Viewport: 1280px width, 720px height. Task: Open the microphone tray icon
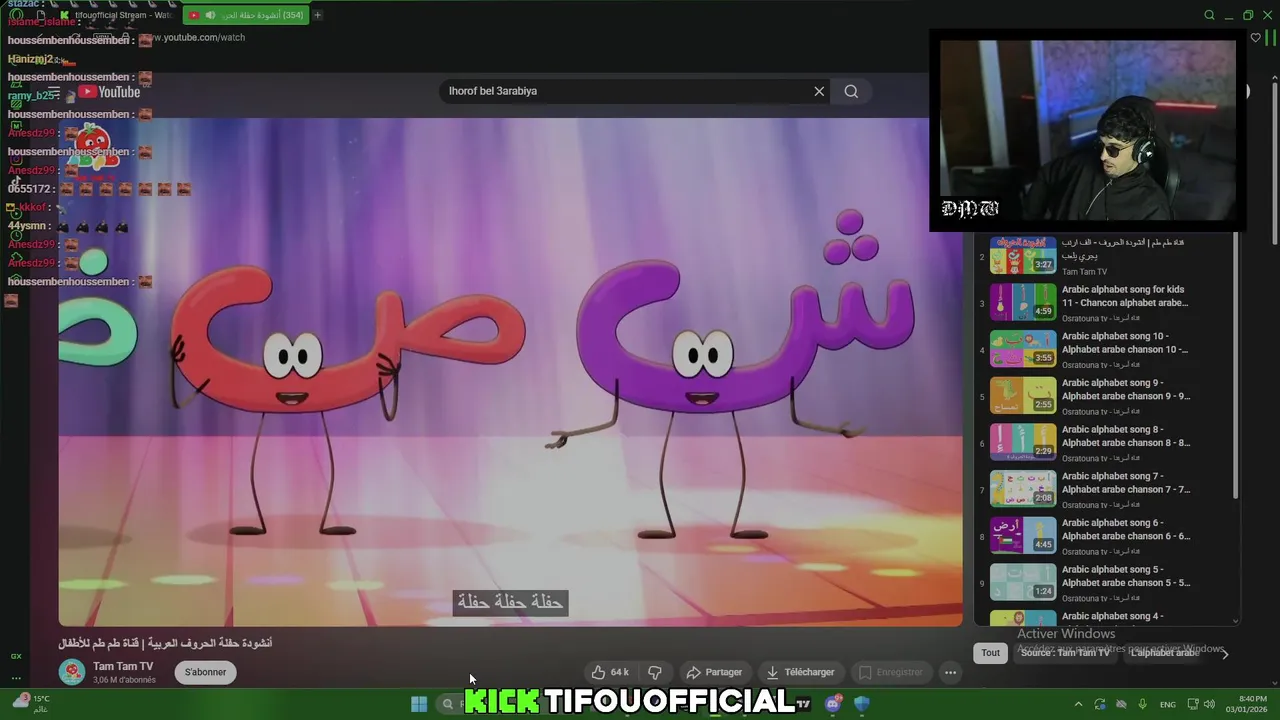[1142, 704]
